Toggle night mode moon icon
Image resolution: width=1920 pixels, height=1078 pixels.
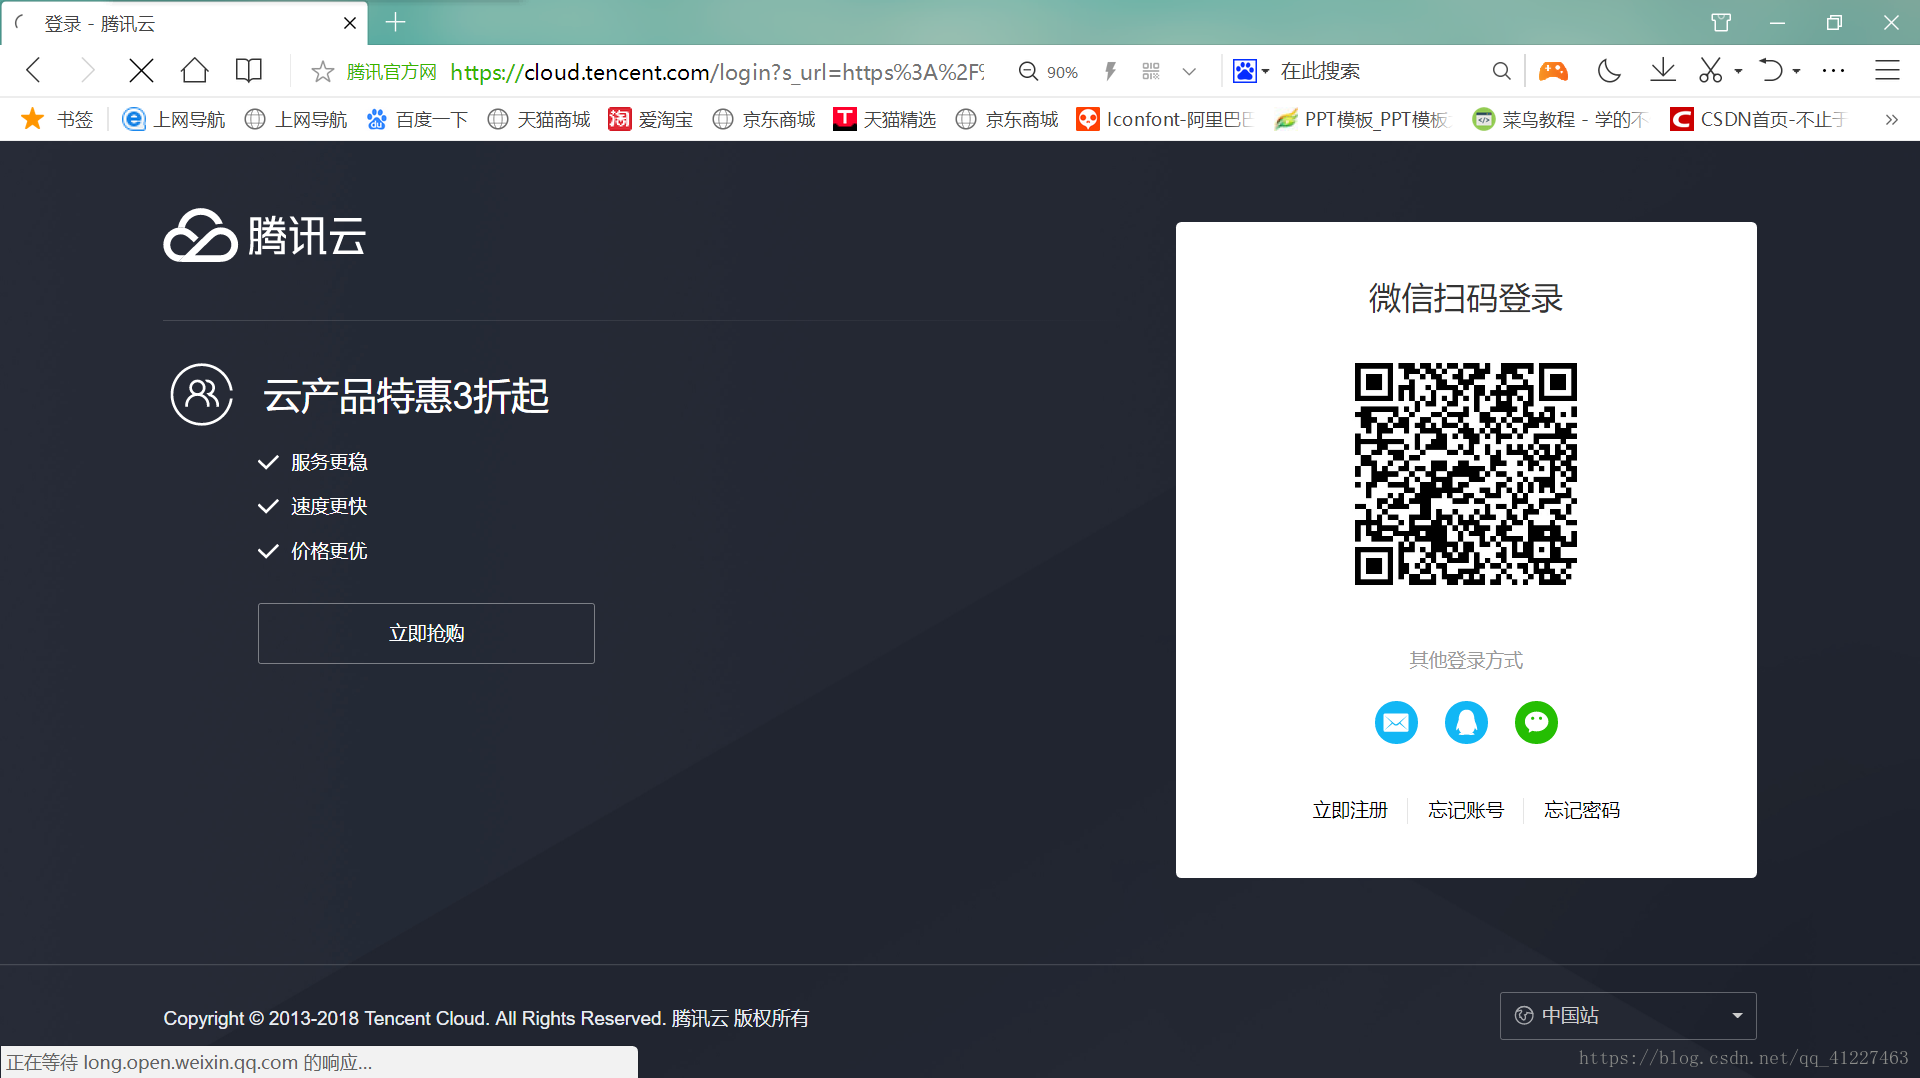click(1609, 70)
